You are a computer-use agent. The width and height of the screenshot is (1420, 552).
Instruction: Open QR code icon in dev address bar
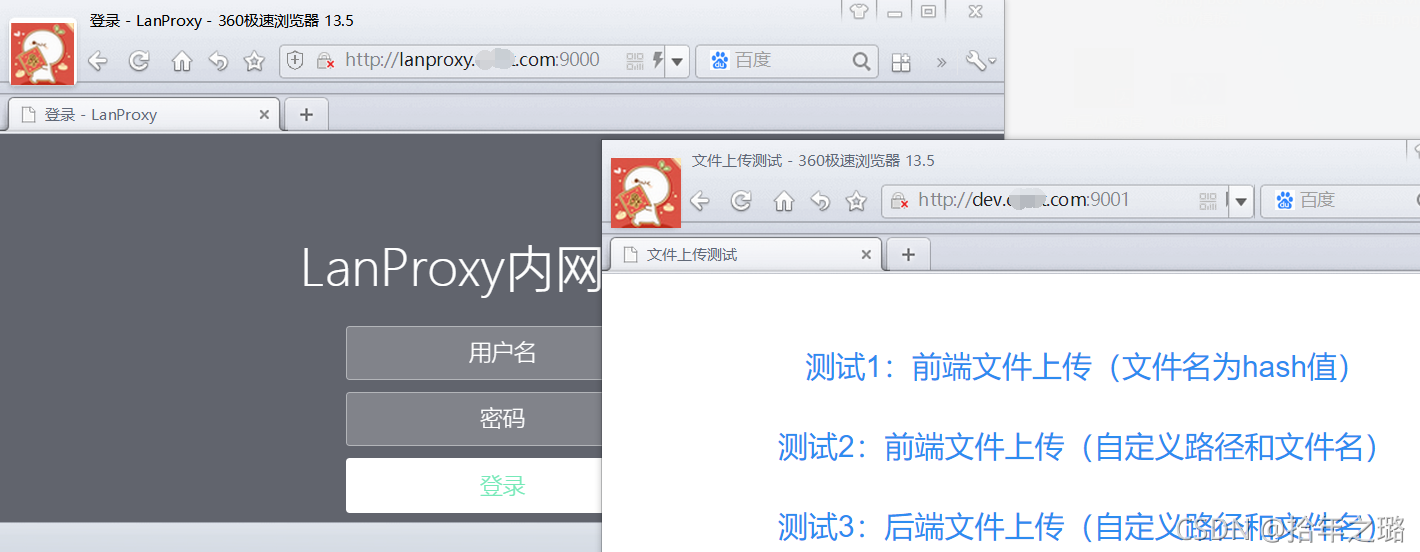click(x=1208, y=201)
